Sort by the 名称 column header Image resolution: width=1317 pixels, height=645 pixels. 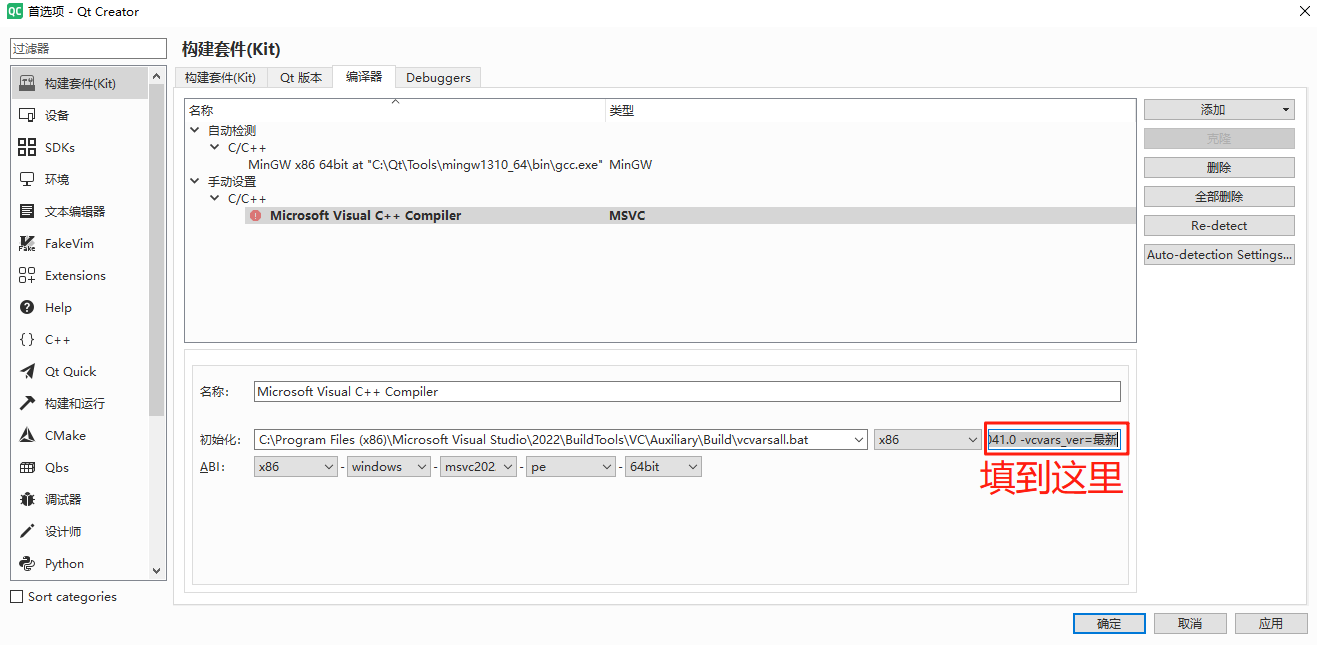point(395,110)
